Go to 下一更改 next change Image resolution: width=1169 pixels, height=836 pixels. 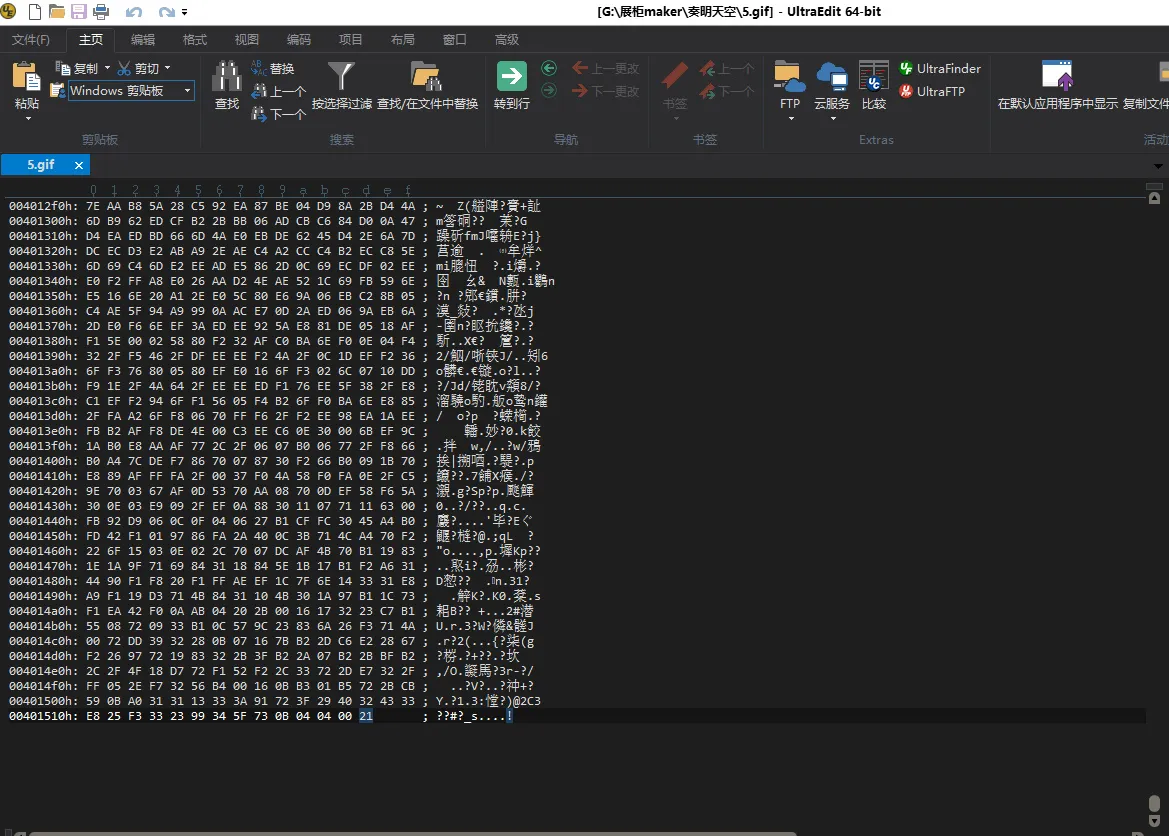pos(605,91)
